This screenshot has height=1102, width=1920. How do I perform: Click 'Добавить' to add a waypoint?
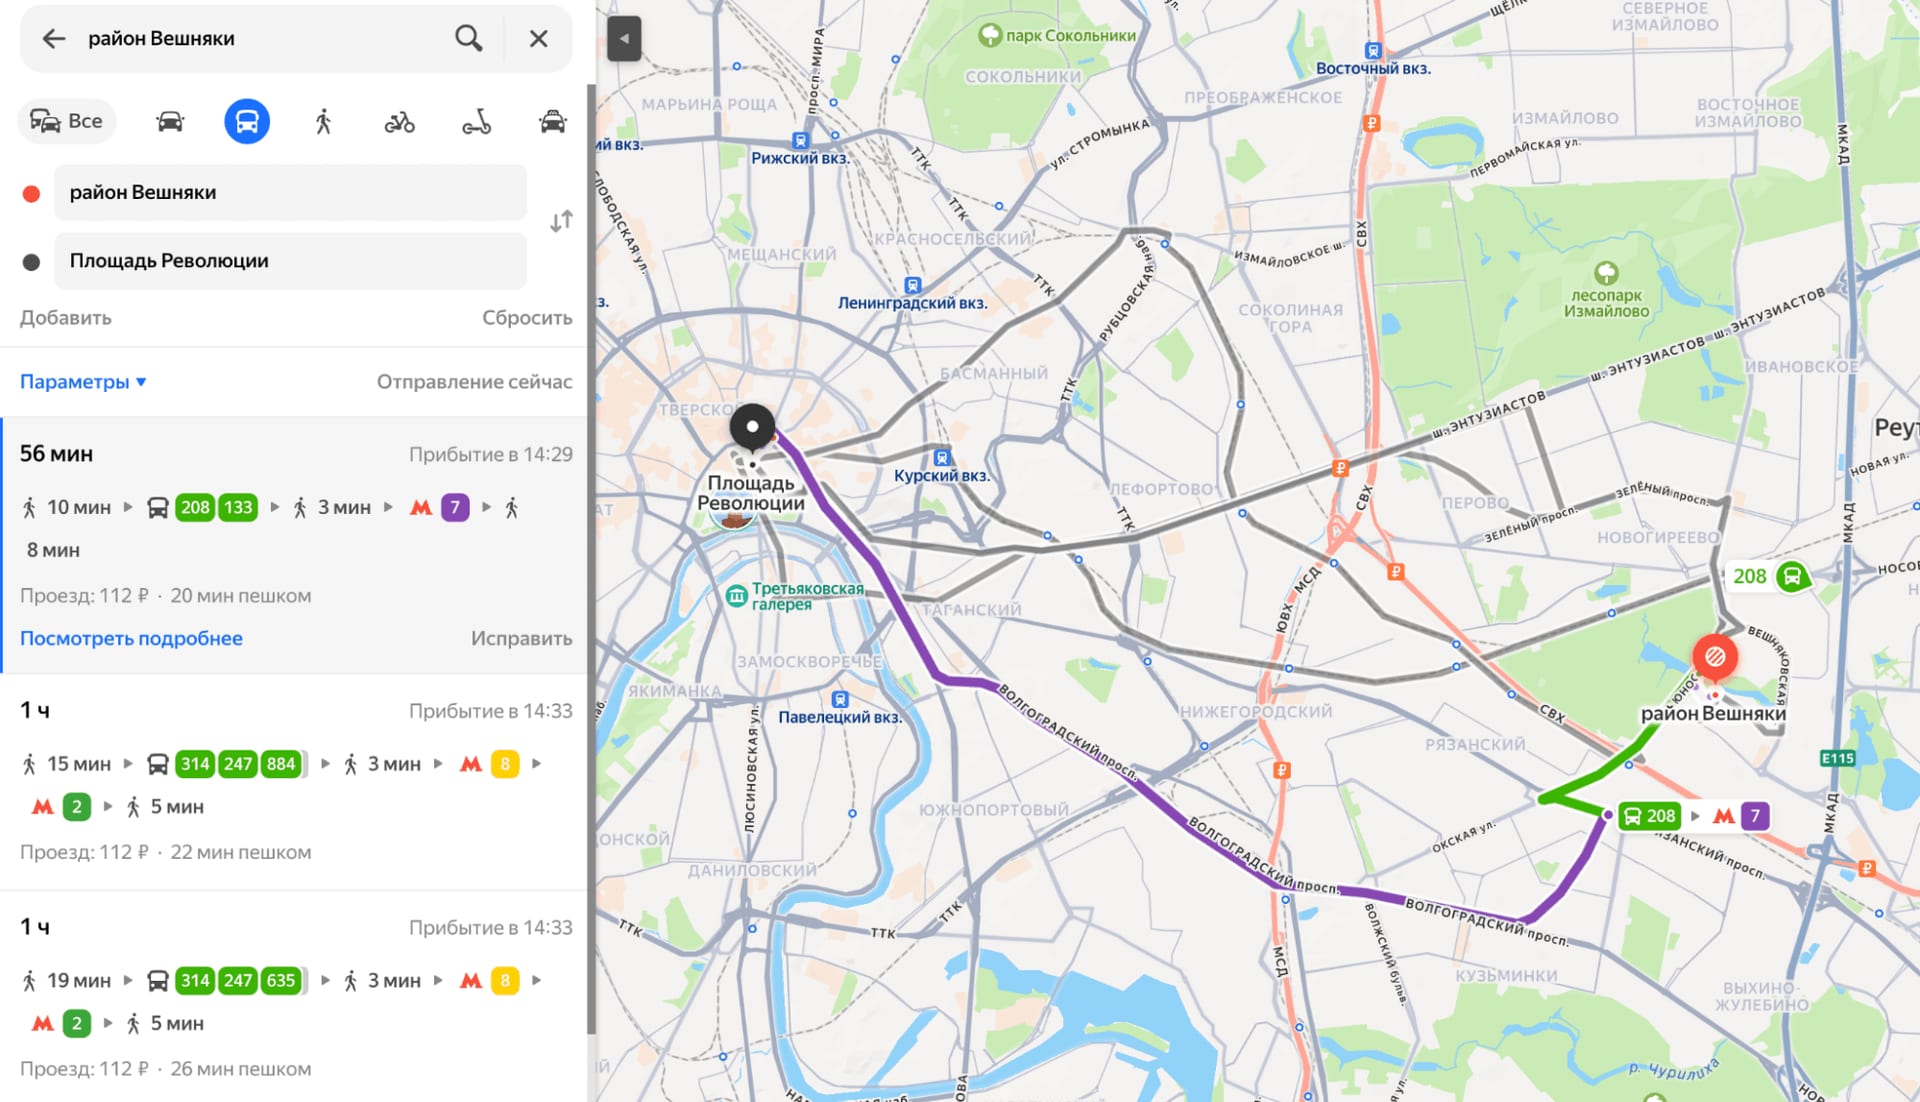66,318
